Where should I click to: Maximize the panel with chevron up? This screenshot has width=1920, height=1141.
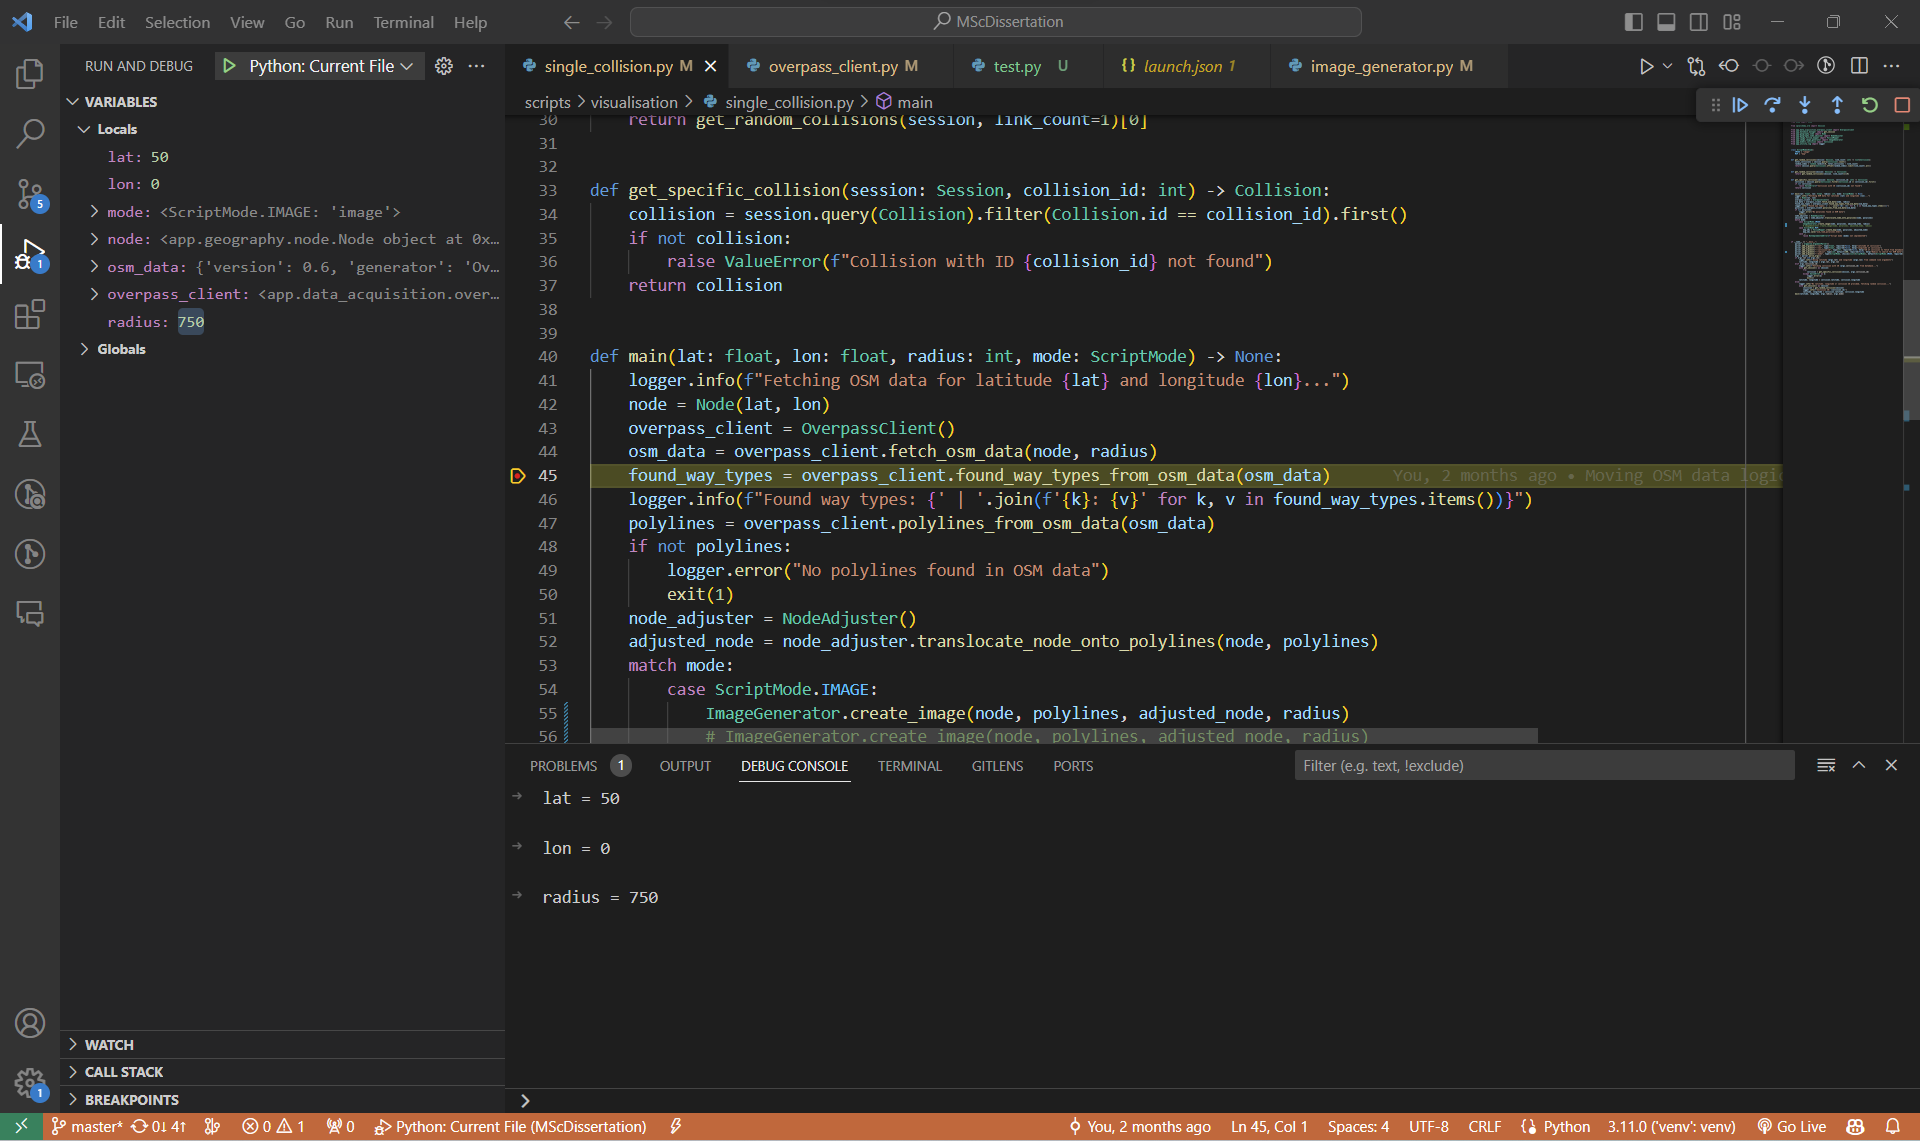1859,765
